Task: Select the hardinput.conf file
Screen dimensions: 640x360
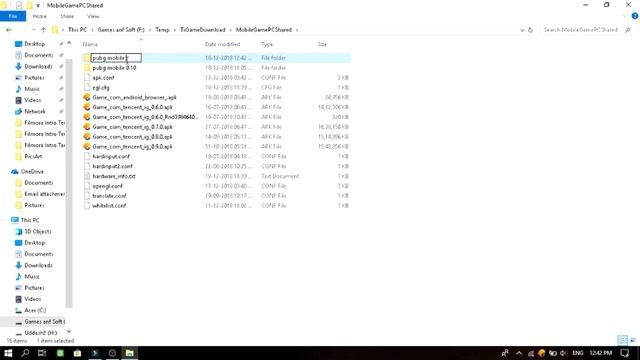Action: click(111, 156)
